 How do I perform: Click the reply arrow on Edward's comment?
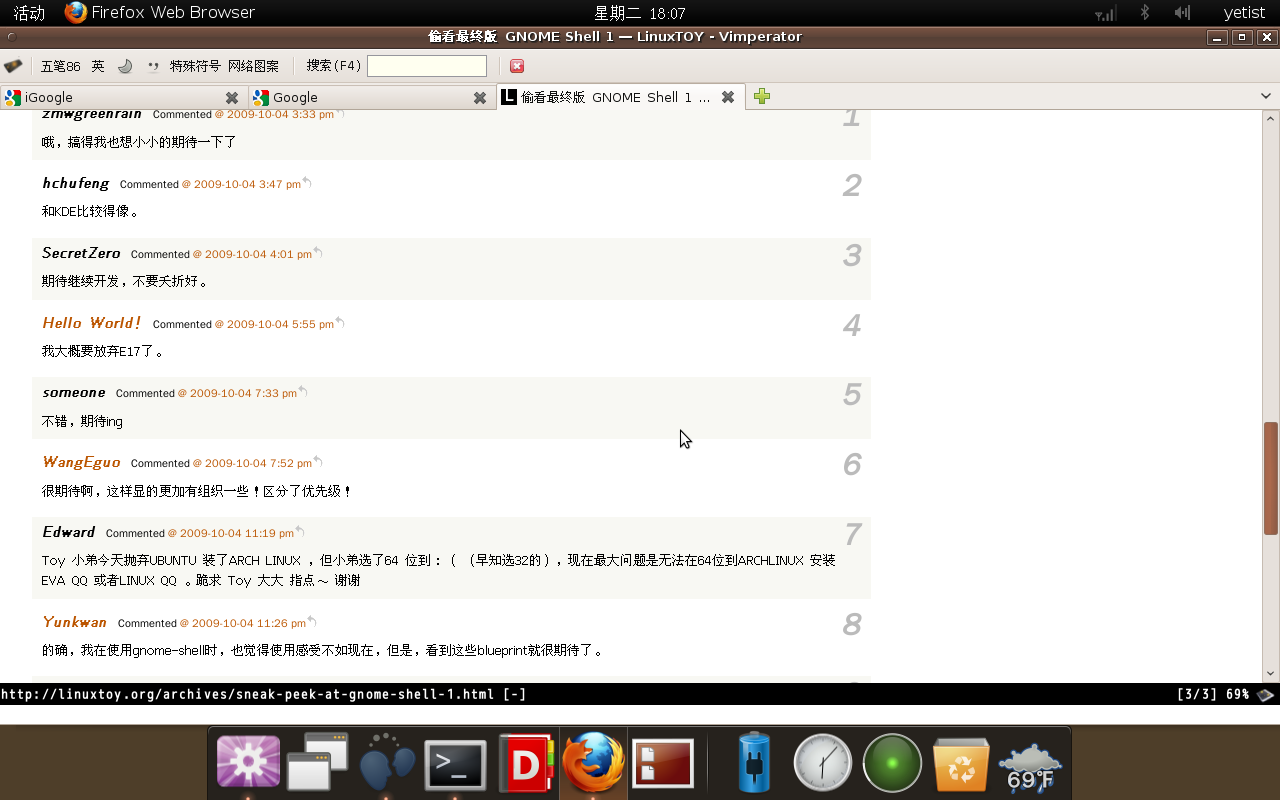tap(300, 532)
